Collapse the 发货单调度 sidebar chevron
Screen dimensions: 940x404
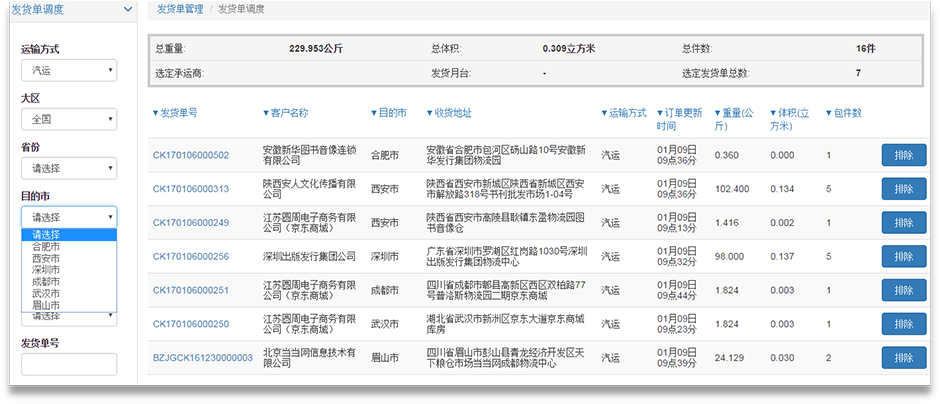(127, 9)
